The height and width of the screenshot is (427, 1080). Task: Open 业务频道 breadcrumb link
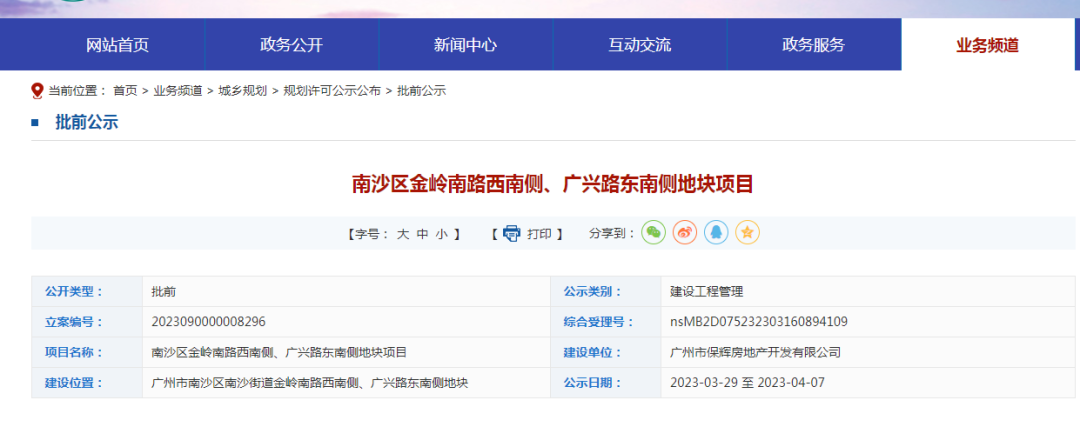[178, 91]
